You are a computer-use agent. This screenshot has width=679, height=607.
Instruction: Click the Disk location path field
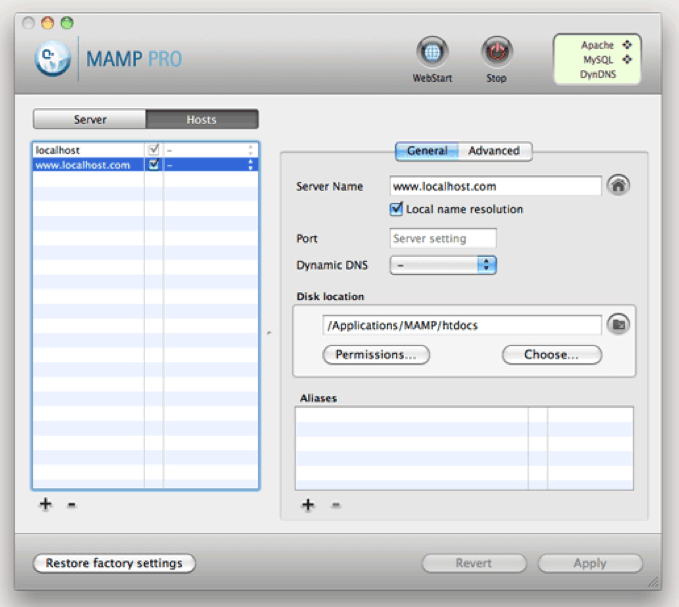tap(462, 325)
